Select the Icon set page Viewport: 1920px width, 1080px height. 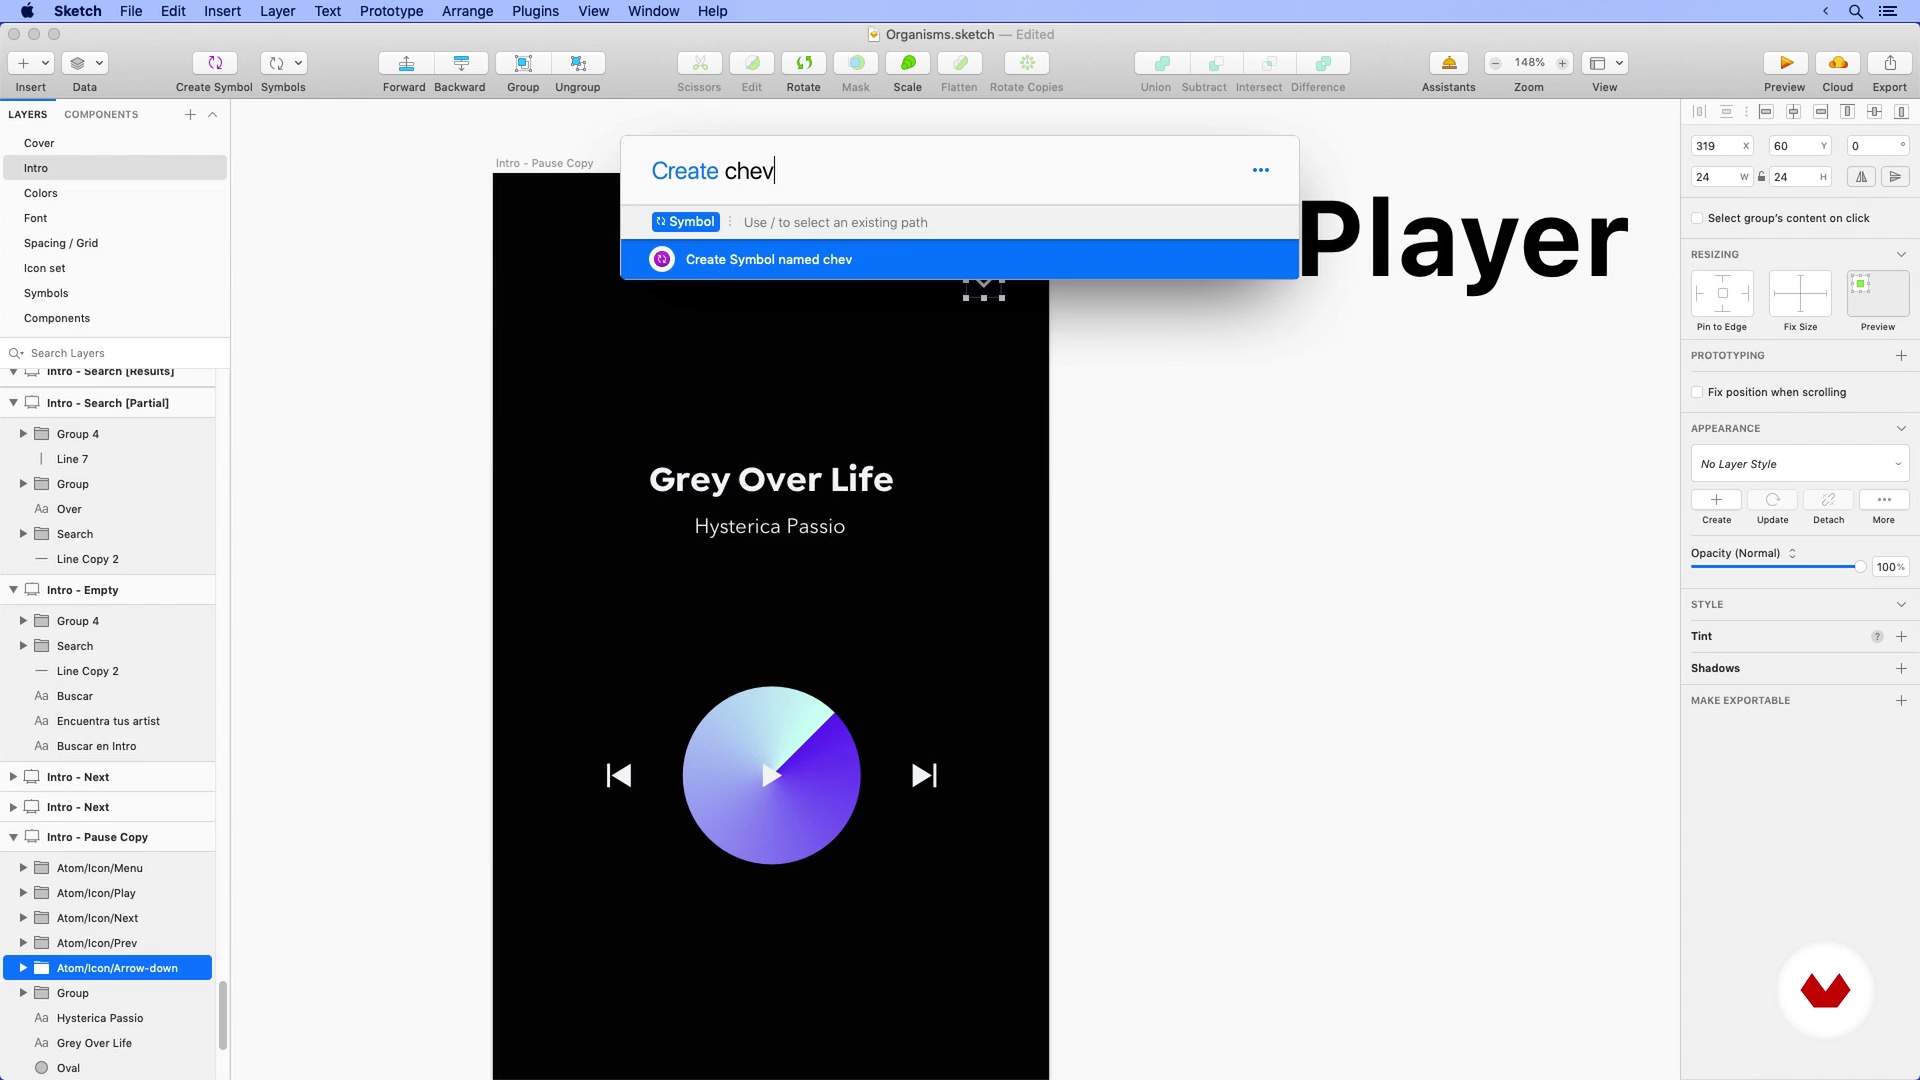45,268
